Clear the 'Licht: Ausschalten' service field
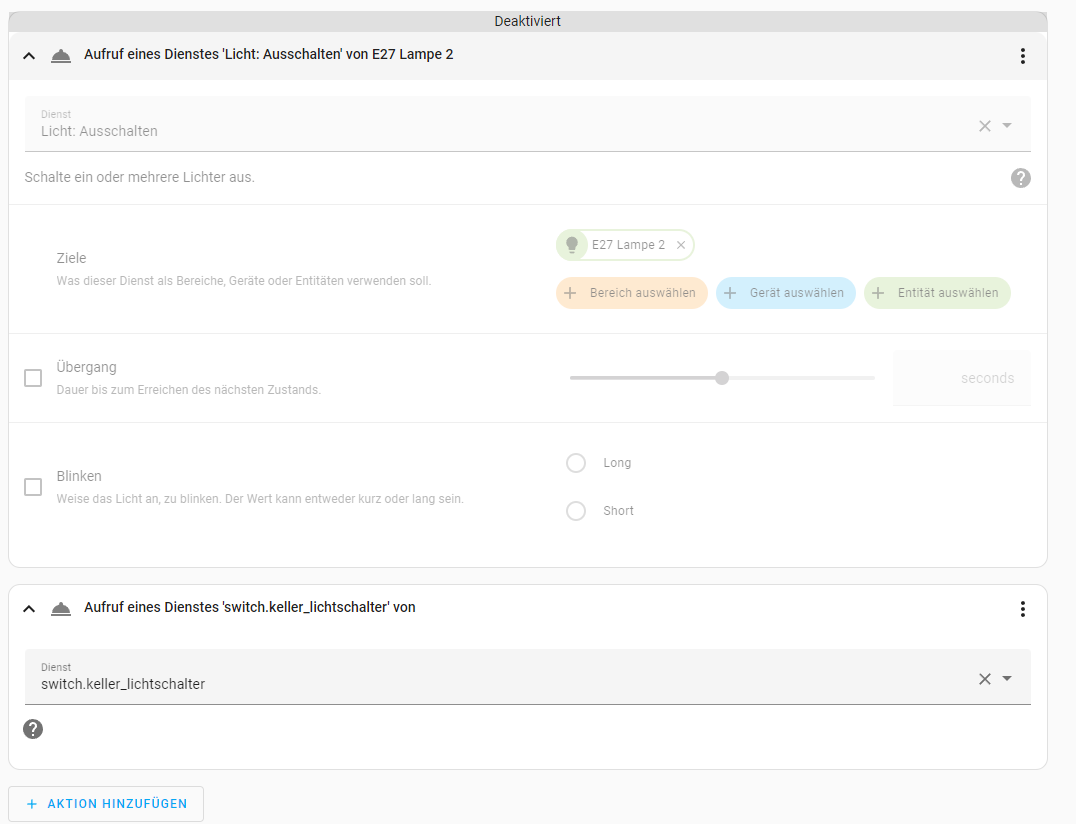The image size is (1076, 824). [x=984, y=126]
